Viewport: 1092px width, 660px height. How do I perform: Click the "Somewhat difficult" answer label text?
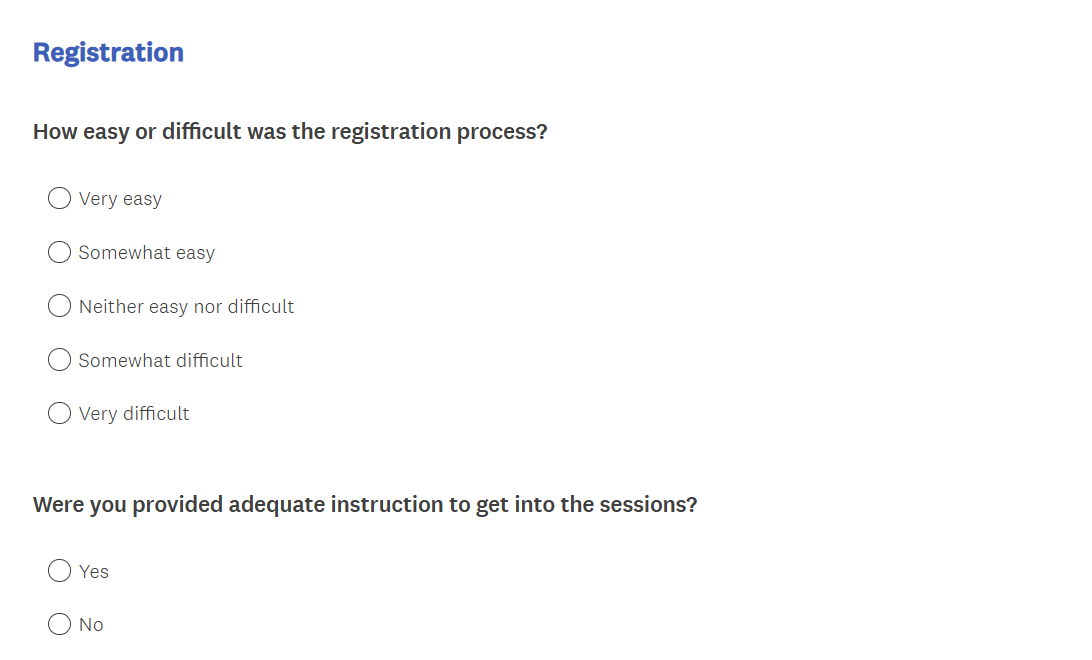point(161,361)
